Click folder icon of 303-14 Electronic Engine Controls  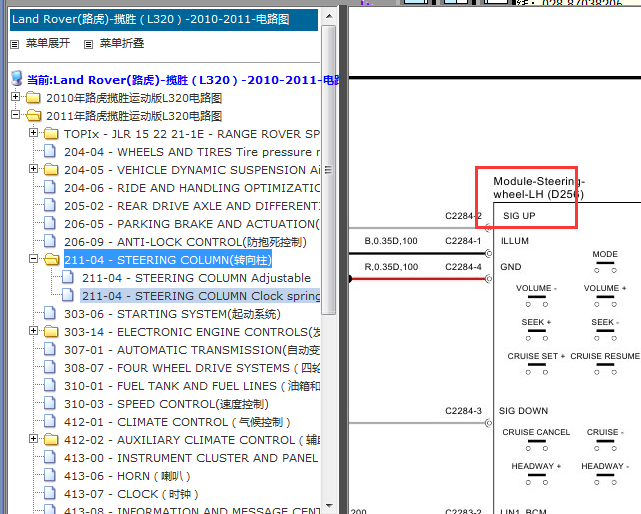[51, 332]
